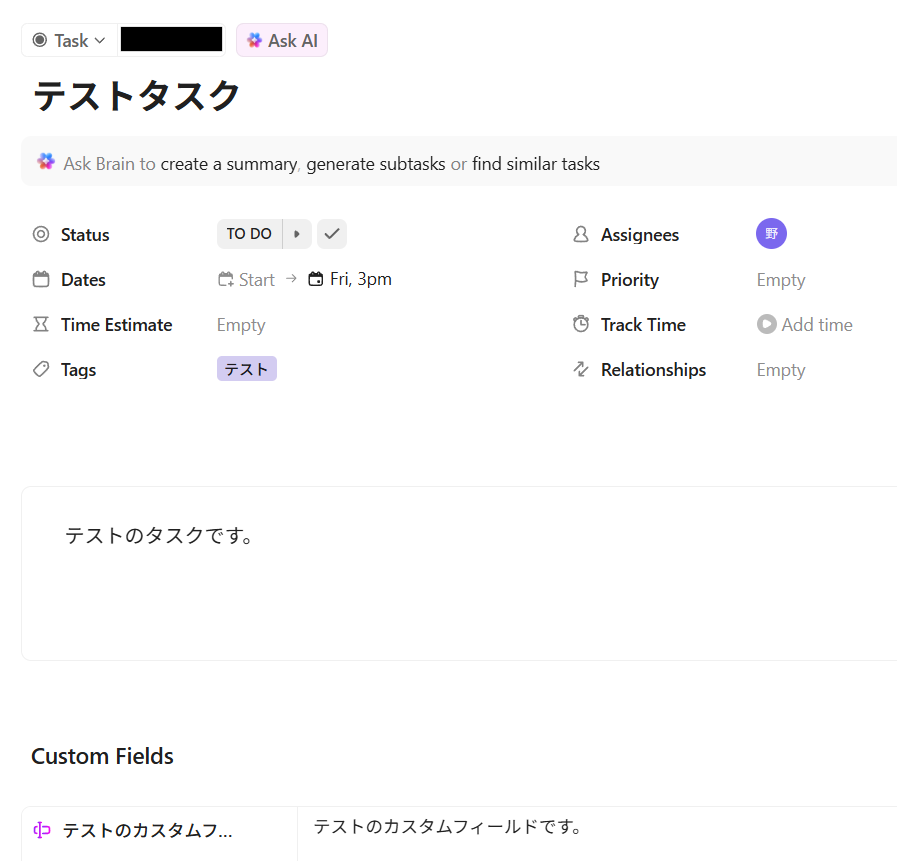
Task: Click the Ask AI sparkle button
Action: coord(282,41)
